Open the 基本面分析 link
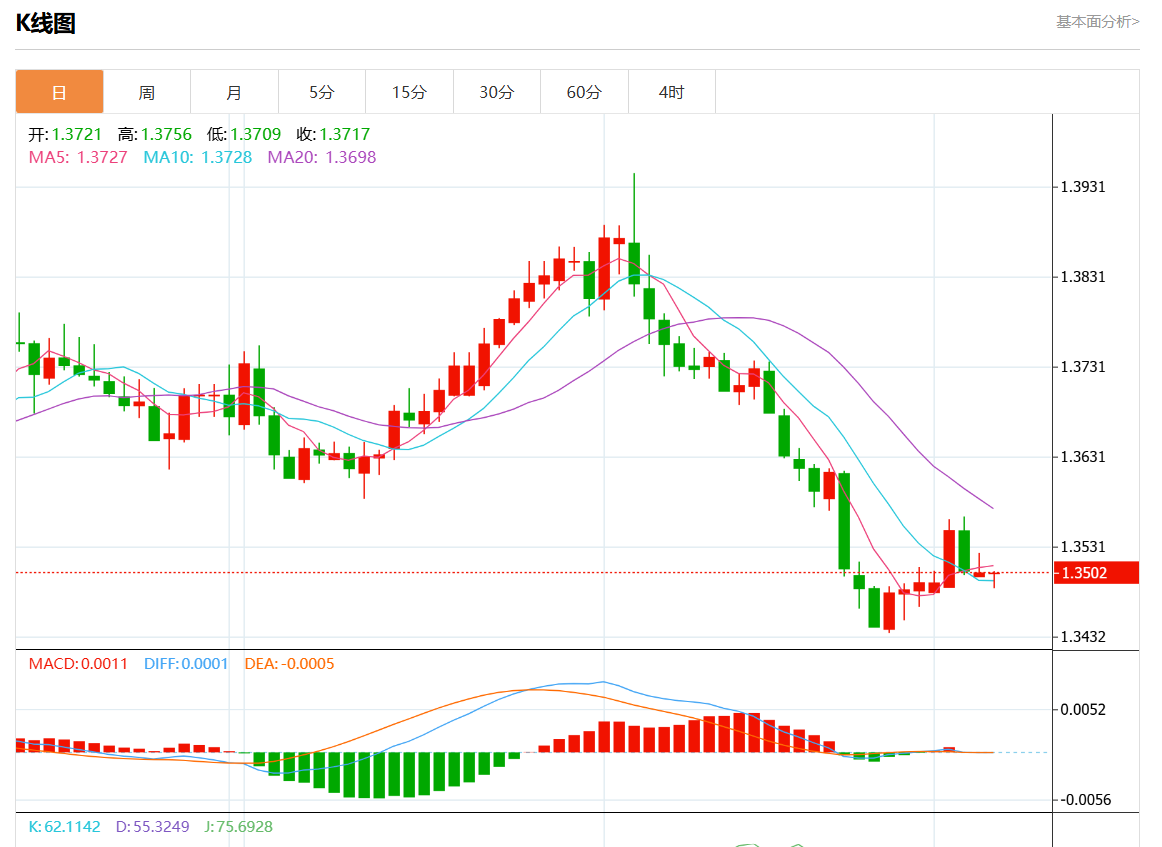This screenshot has height=847, width=1162. (1097, 21)
